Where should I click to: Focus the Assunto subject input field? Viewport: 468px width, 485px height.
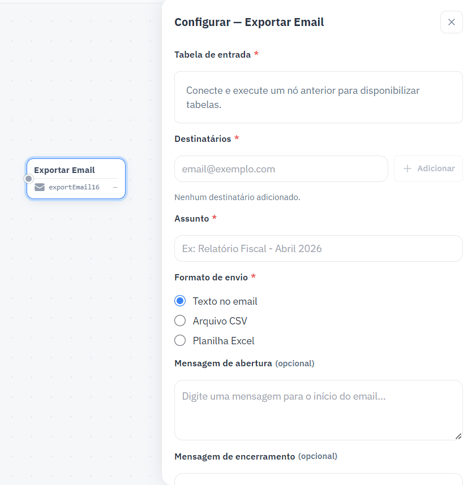coord(318,248)
